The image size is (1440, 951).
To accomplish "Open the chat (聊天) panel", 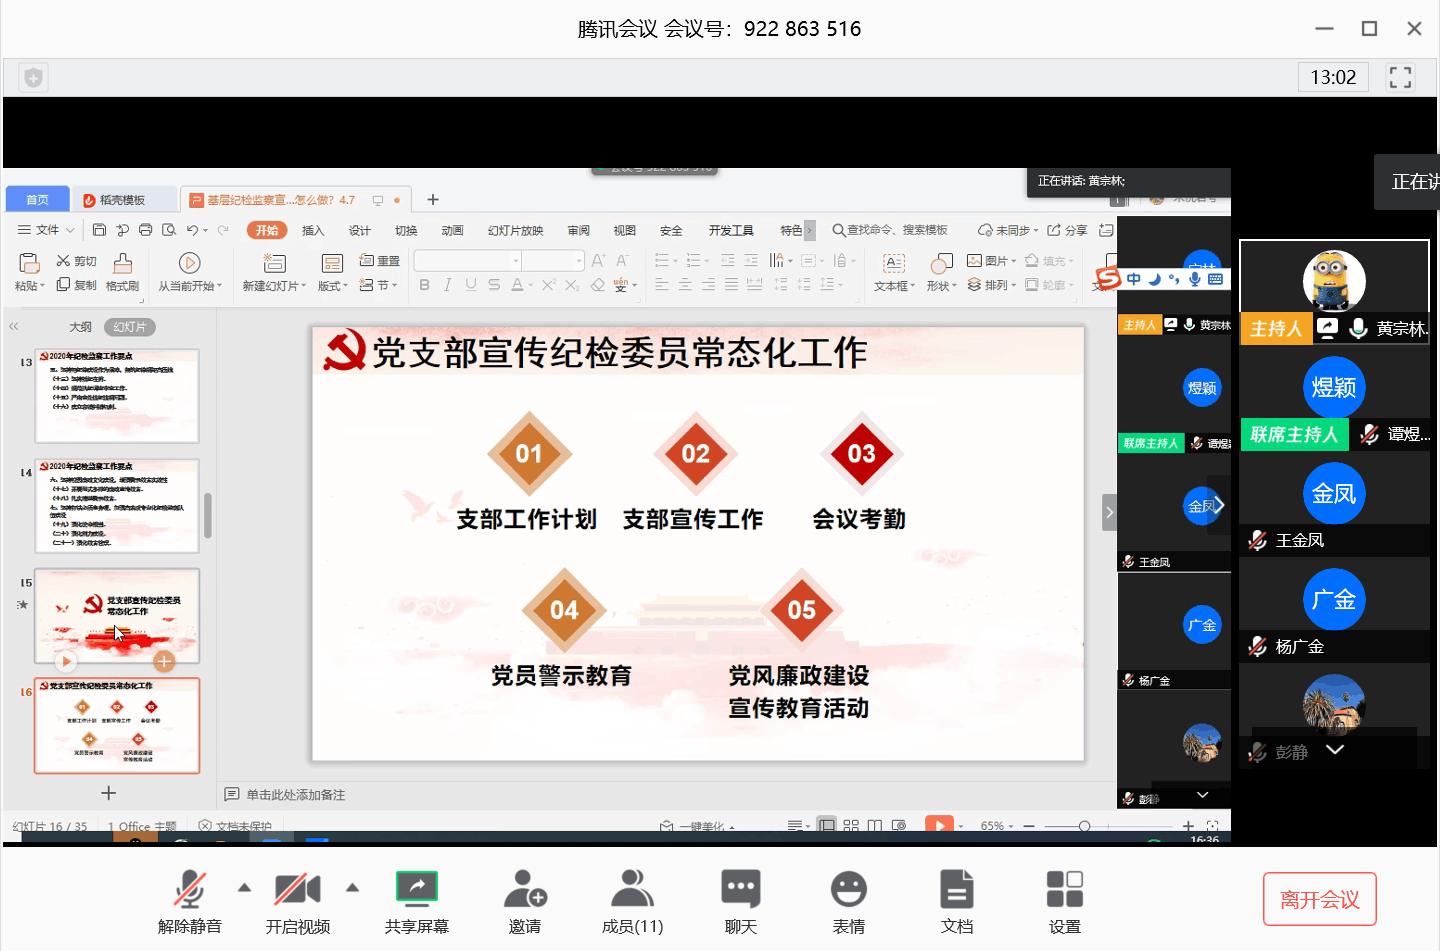I will (741, 889).
